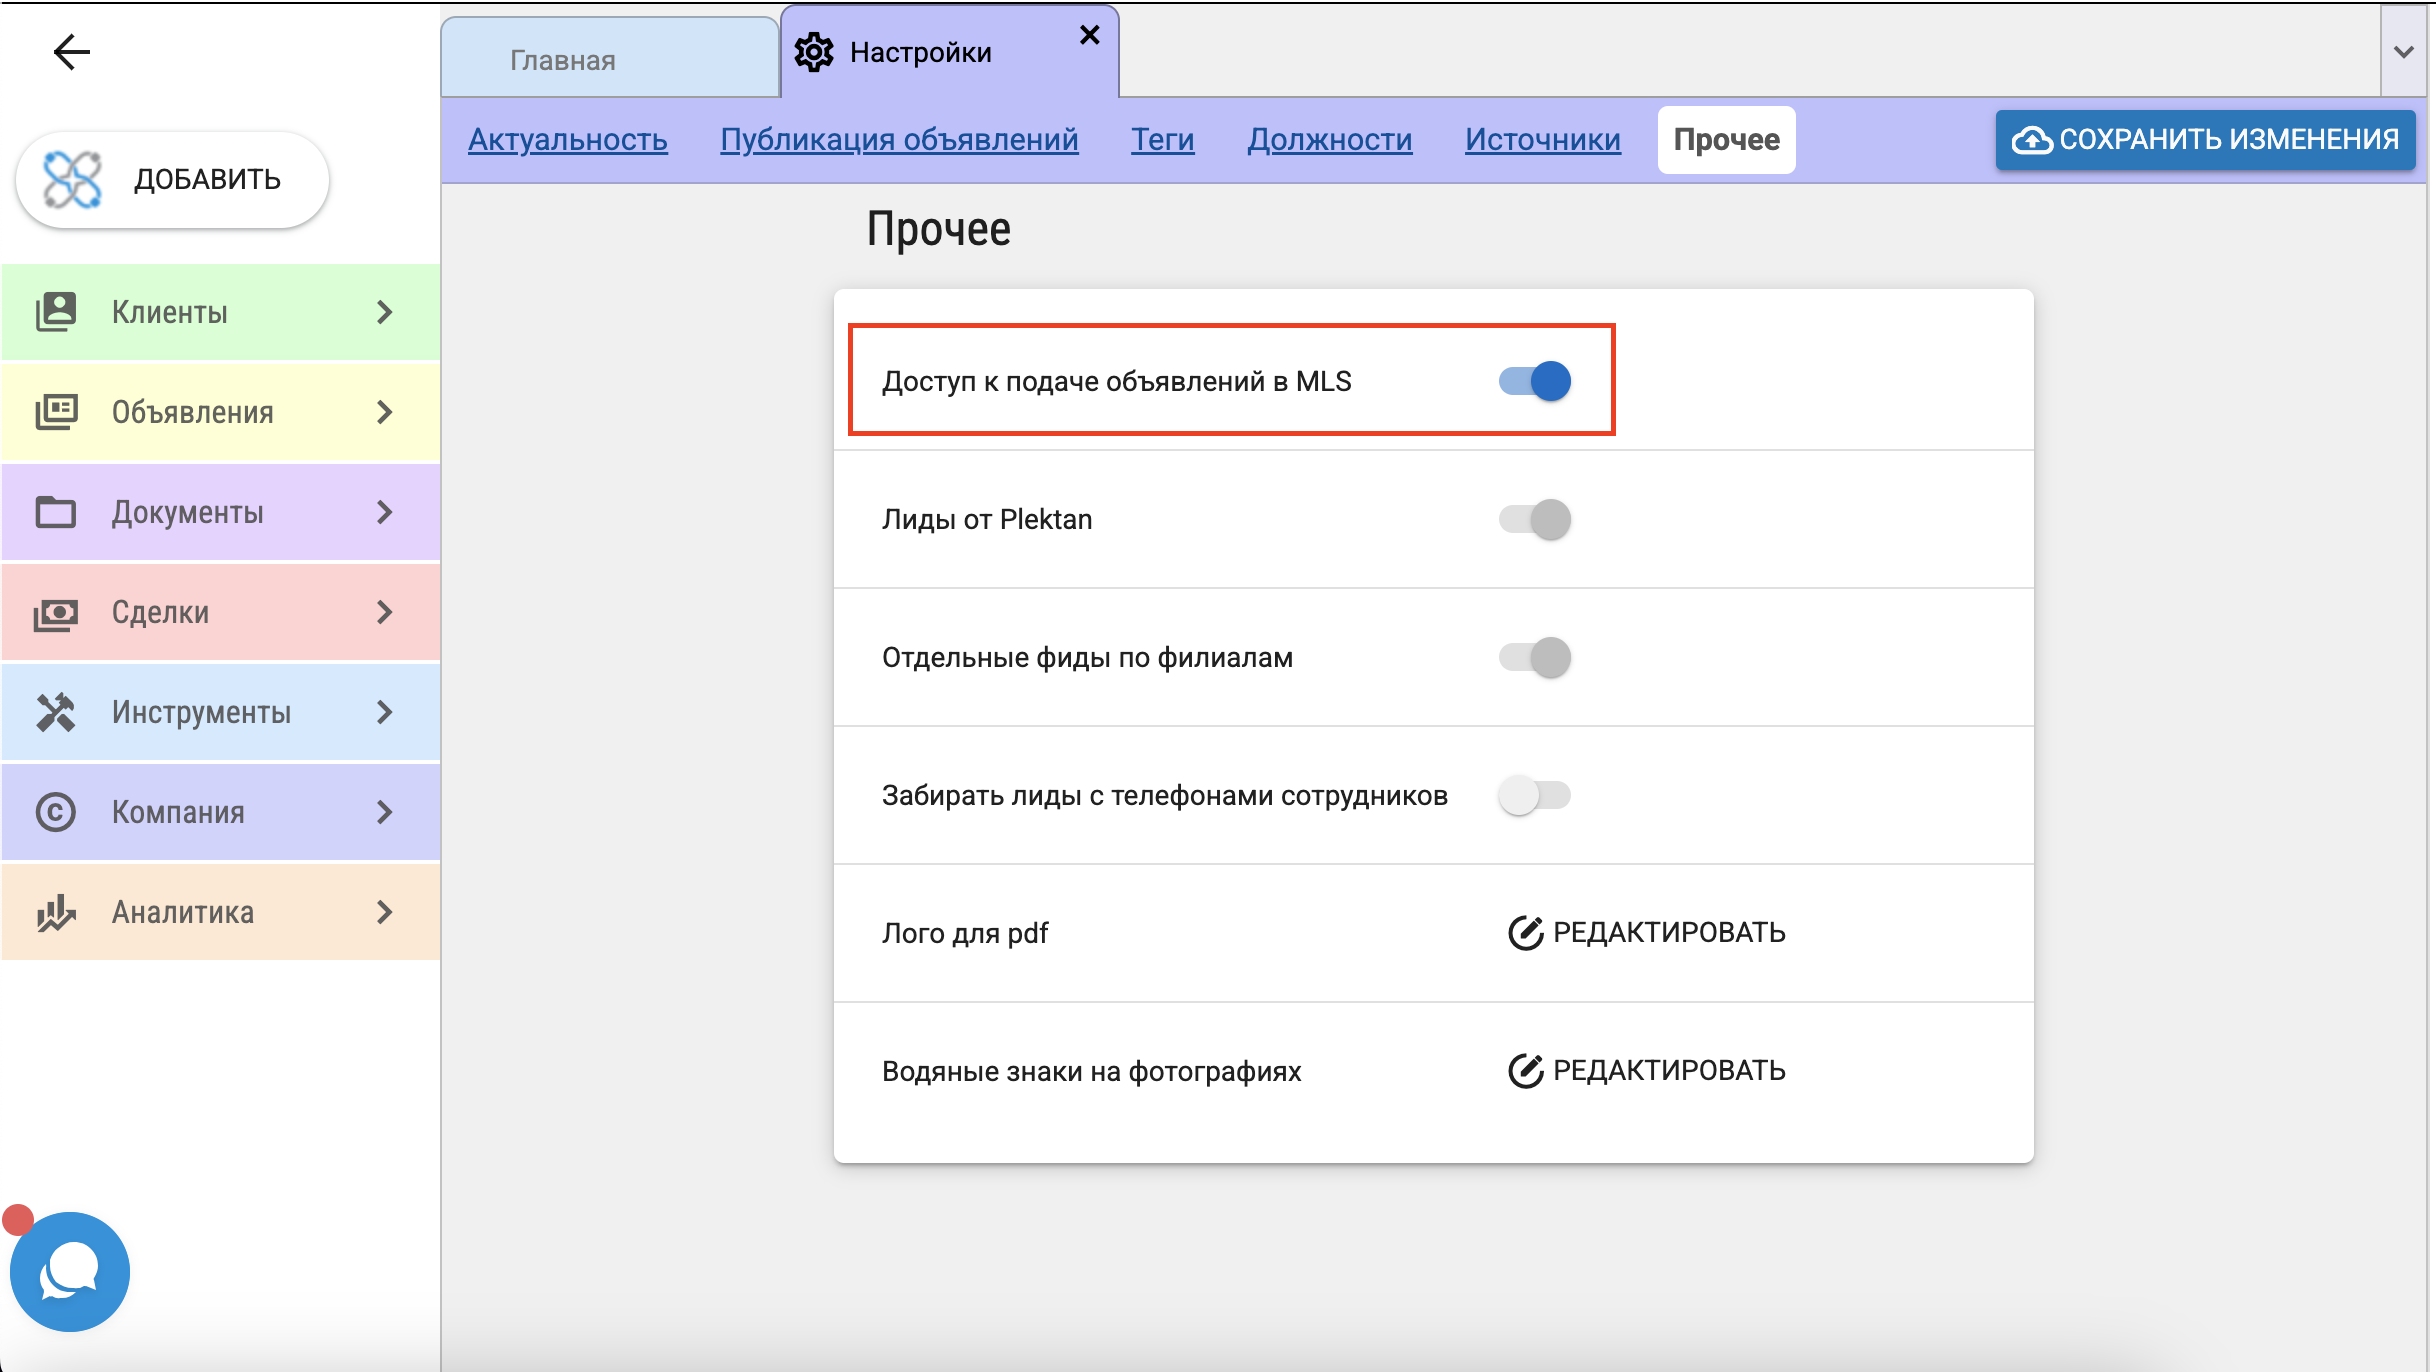Image resolution: width=2436 pixels, height=1372 pixels.
Task: Switch to the Главная tab
Action: [610, 58]
